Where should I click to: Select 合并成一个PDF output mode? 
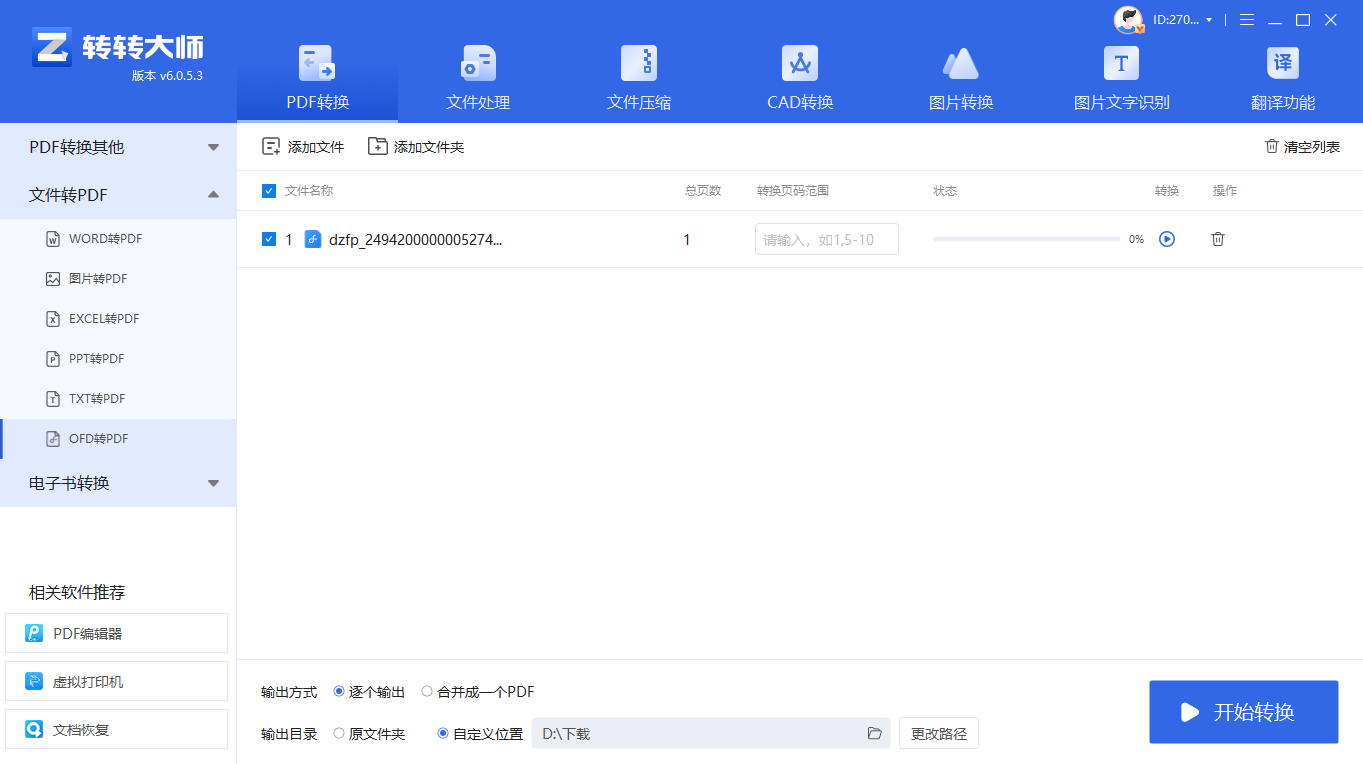click(427, 691)
